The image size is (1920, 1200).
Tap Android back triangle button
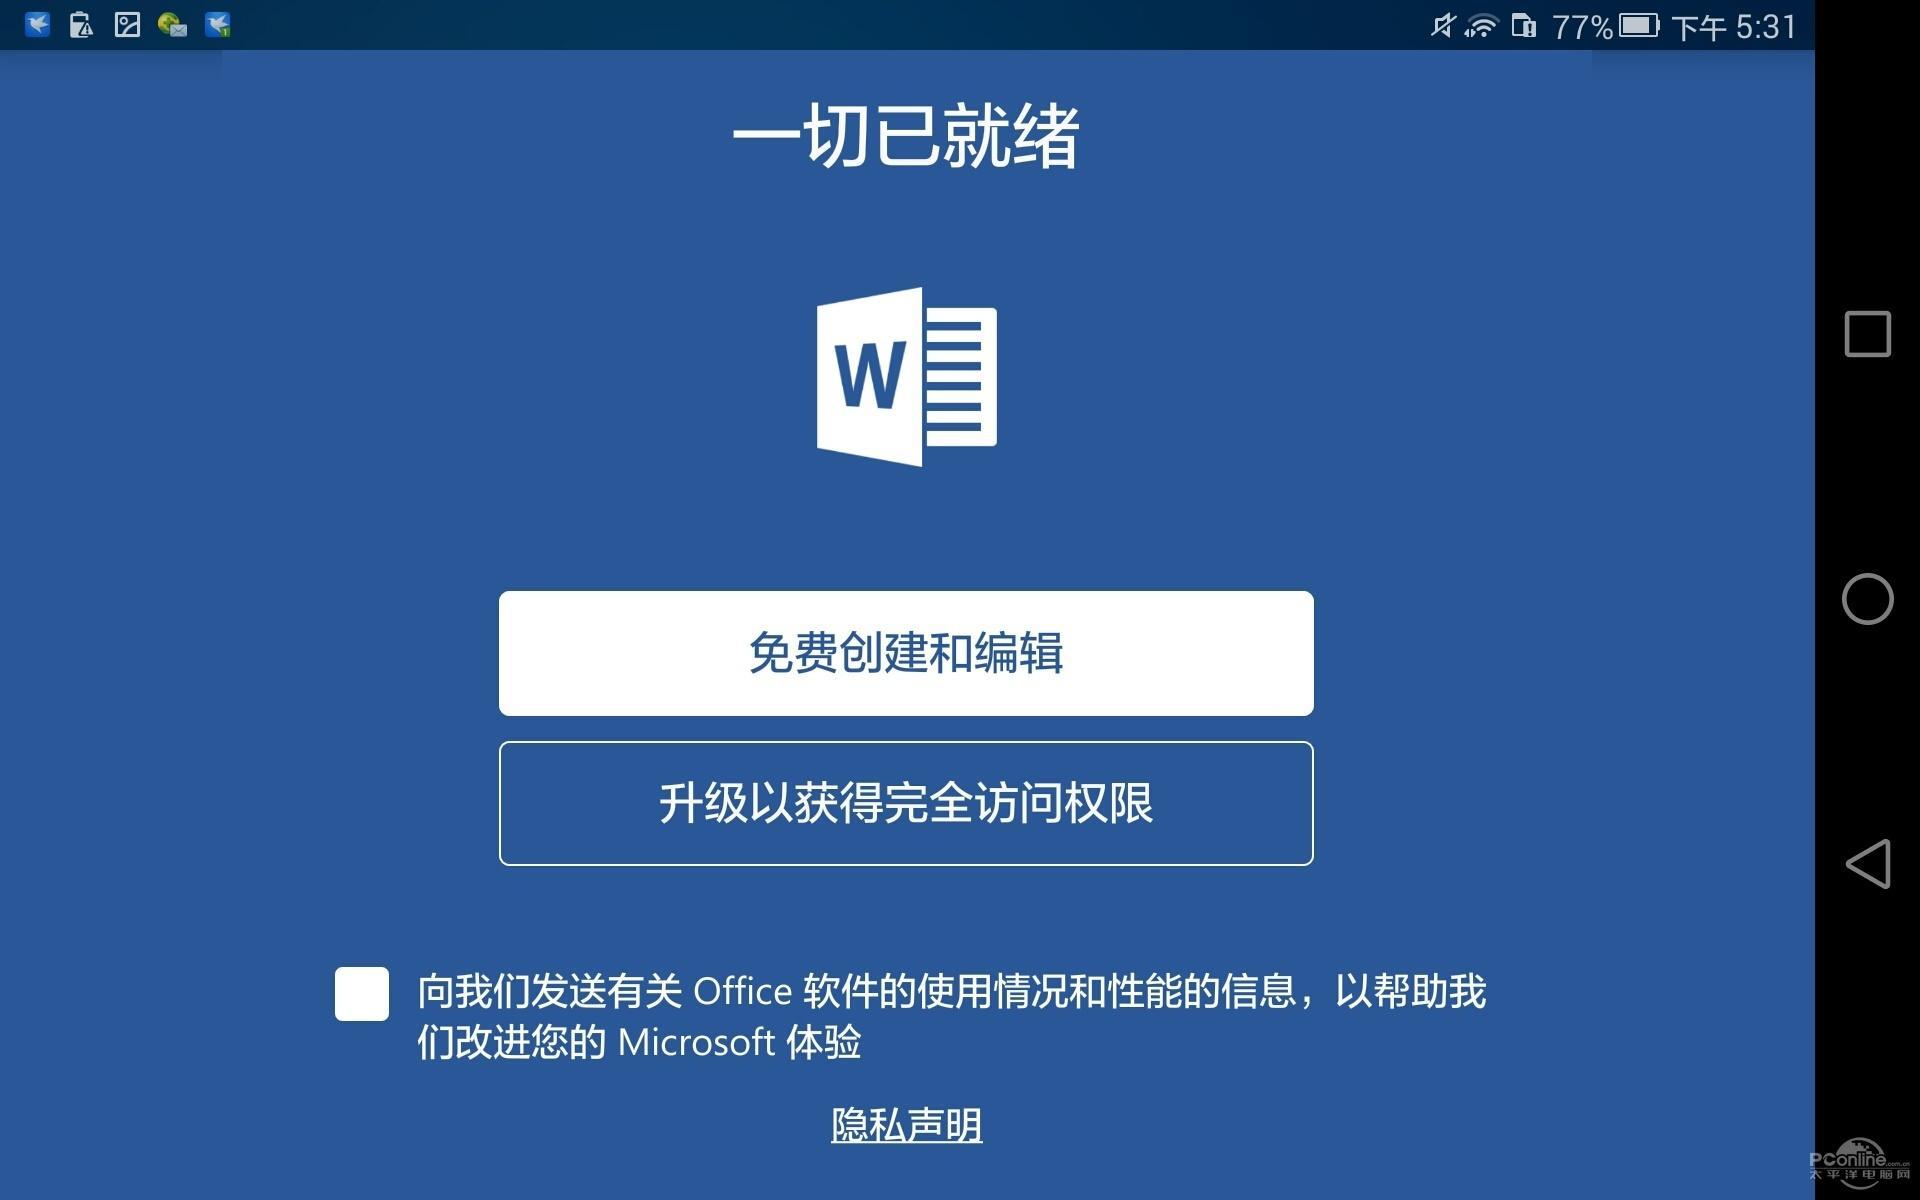point(1867,864)
